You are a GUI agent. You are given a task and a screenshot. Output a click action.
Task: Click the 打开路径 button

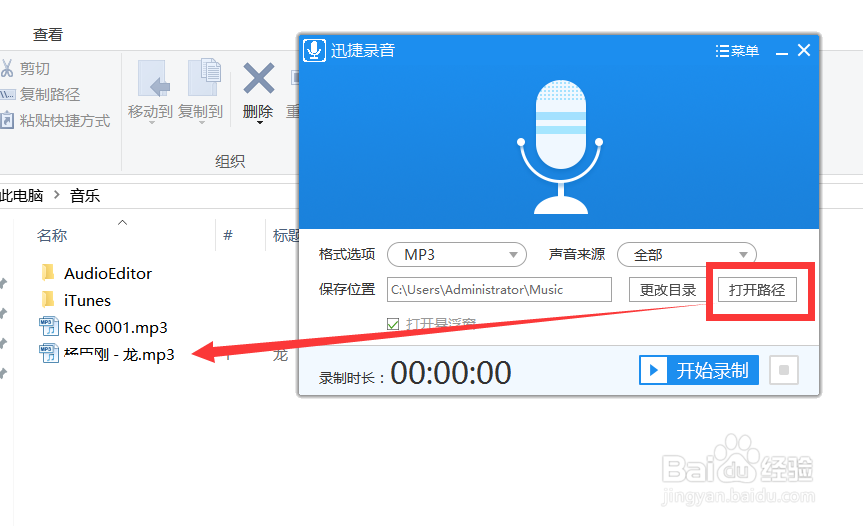click(x=757, y=289)
